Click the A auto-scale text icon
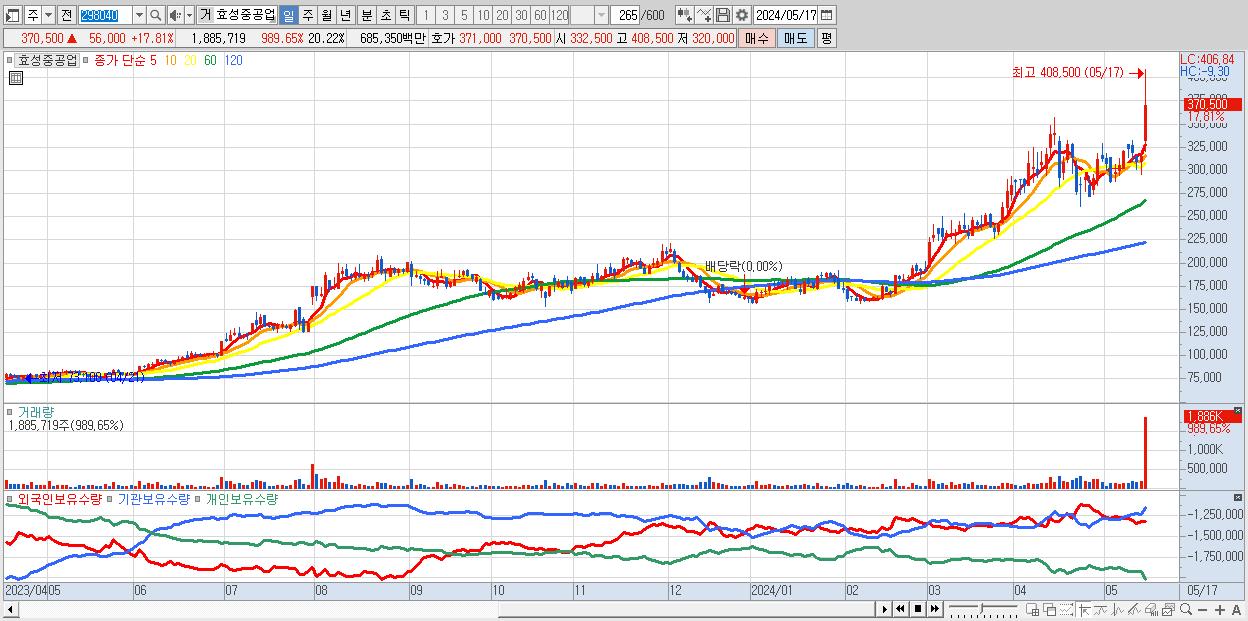The image size is (1248, 621). pos(1236,609)
